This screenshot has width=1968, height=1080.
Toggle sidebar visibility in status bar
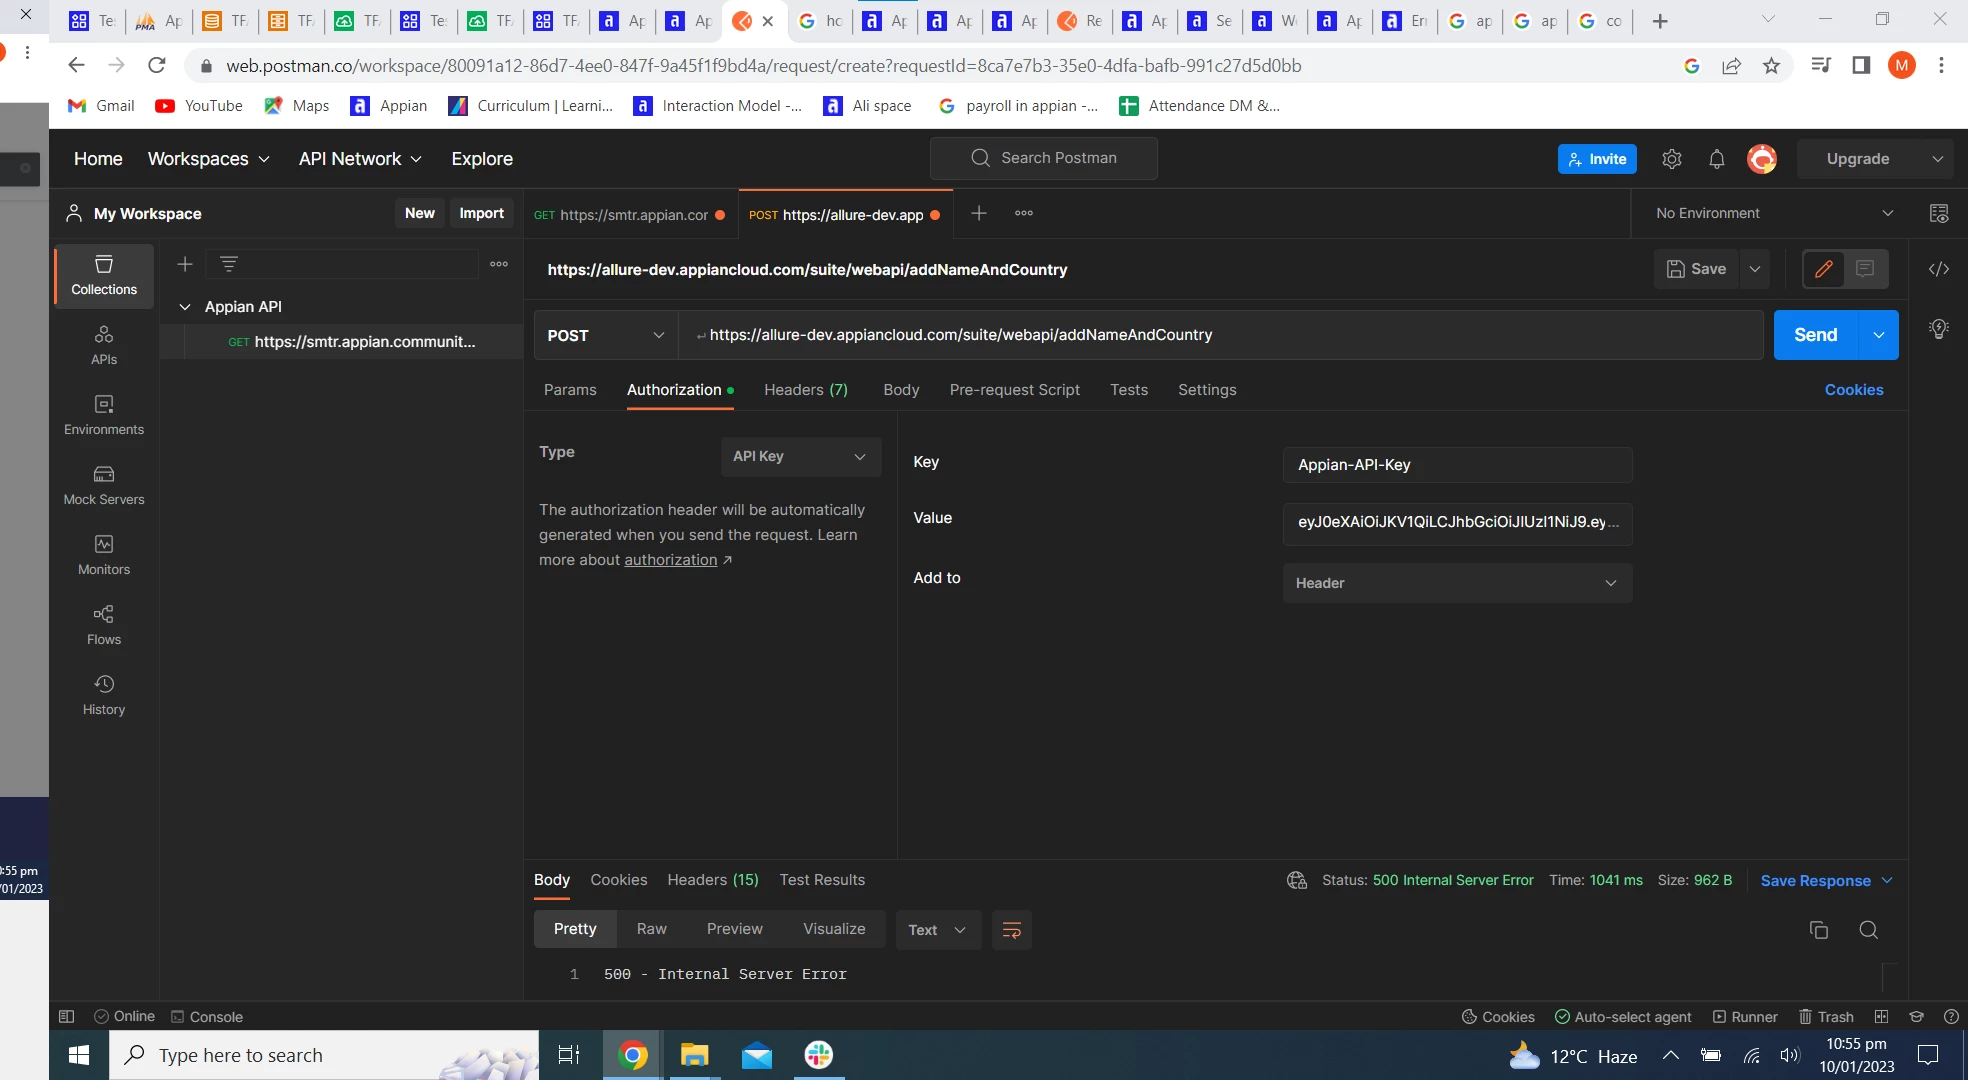[67, 1016]
